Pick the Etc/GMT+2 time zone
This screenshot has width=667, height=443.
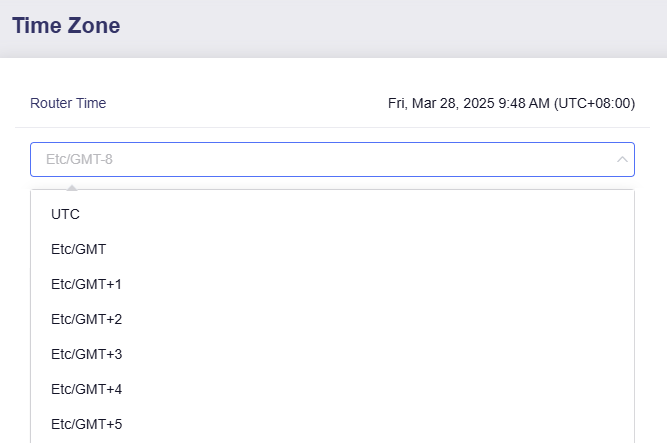point(85,319)
